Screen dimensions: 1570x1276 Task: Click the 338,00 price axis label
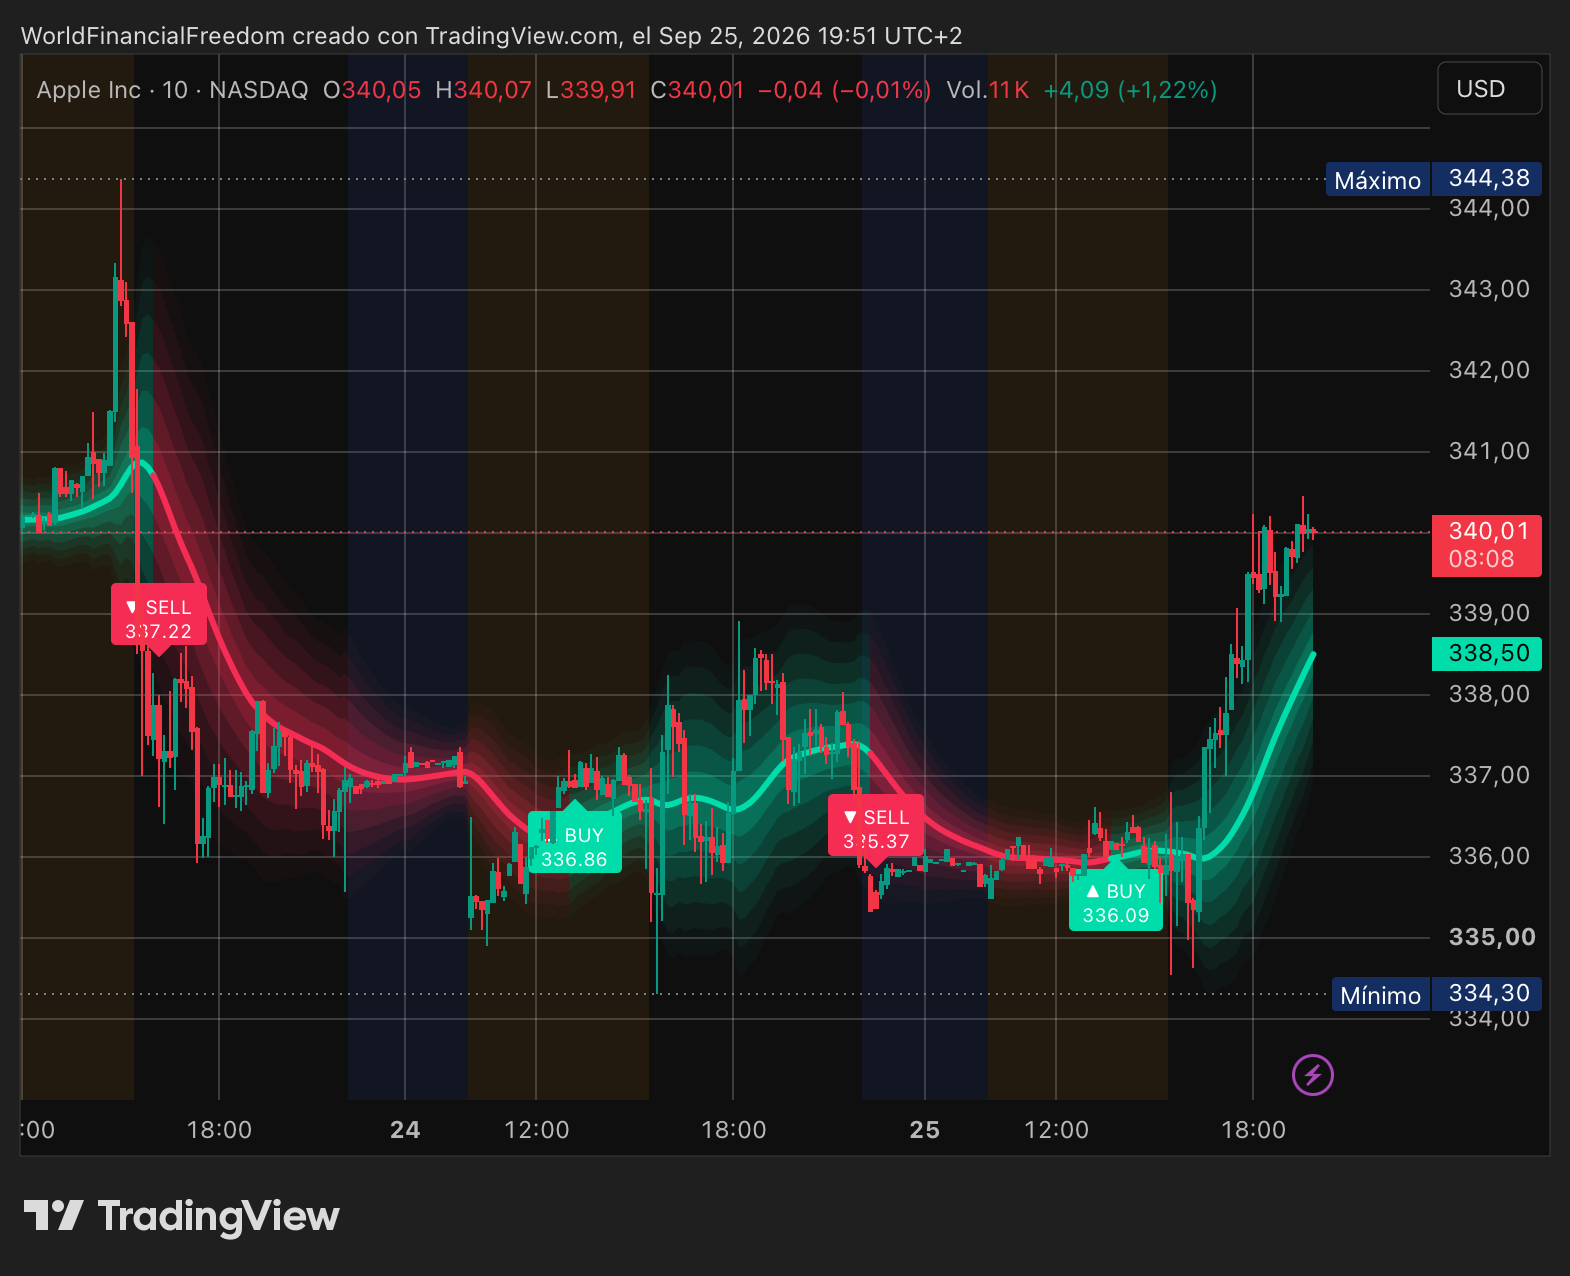[1489, 694]
